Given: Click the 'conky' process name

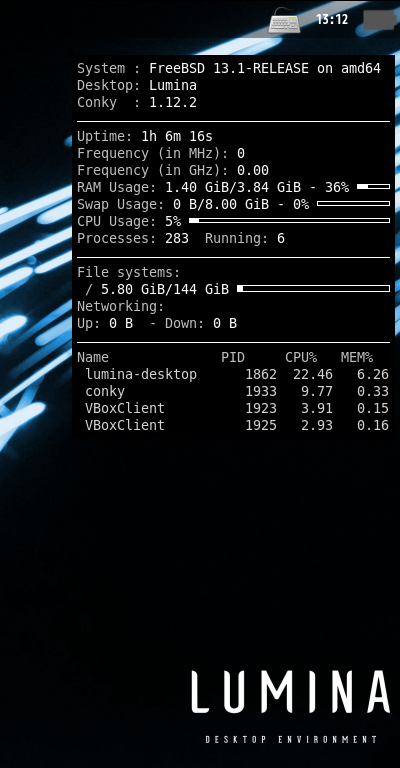Looking at the screenshot, I should [x=105, y=392].
